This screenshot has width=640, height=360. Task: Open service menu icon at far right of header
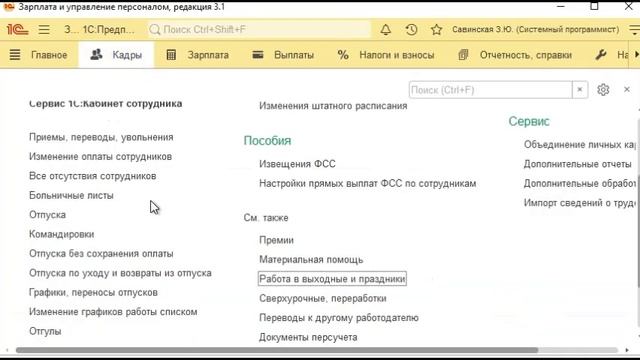[634, 29]
